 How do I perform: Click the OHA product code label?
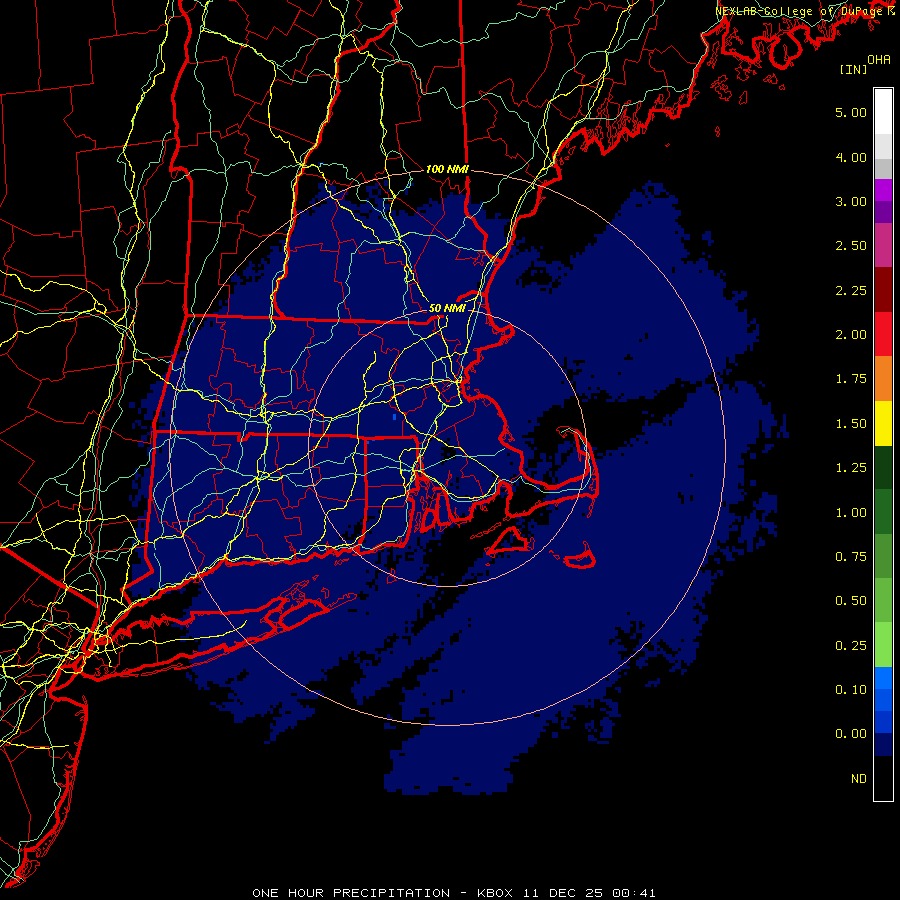[x=879, y=60]
